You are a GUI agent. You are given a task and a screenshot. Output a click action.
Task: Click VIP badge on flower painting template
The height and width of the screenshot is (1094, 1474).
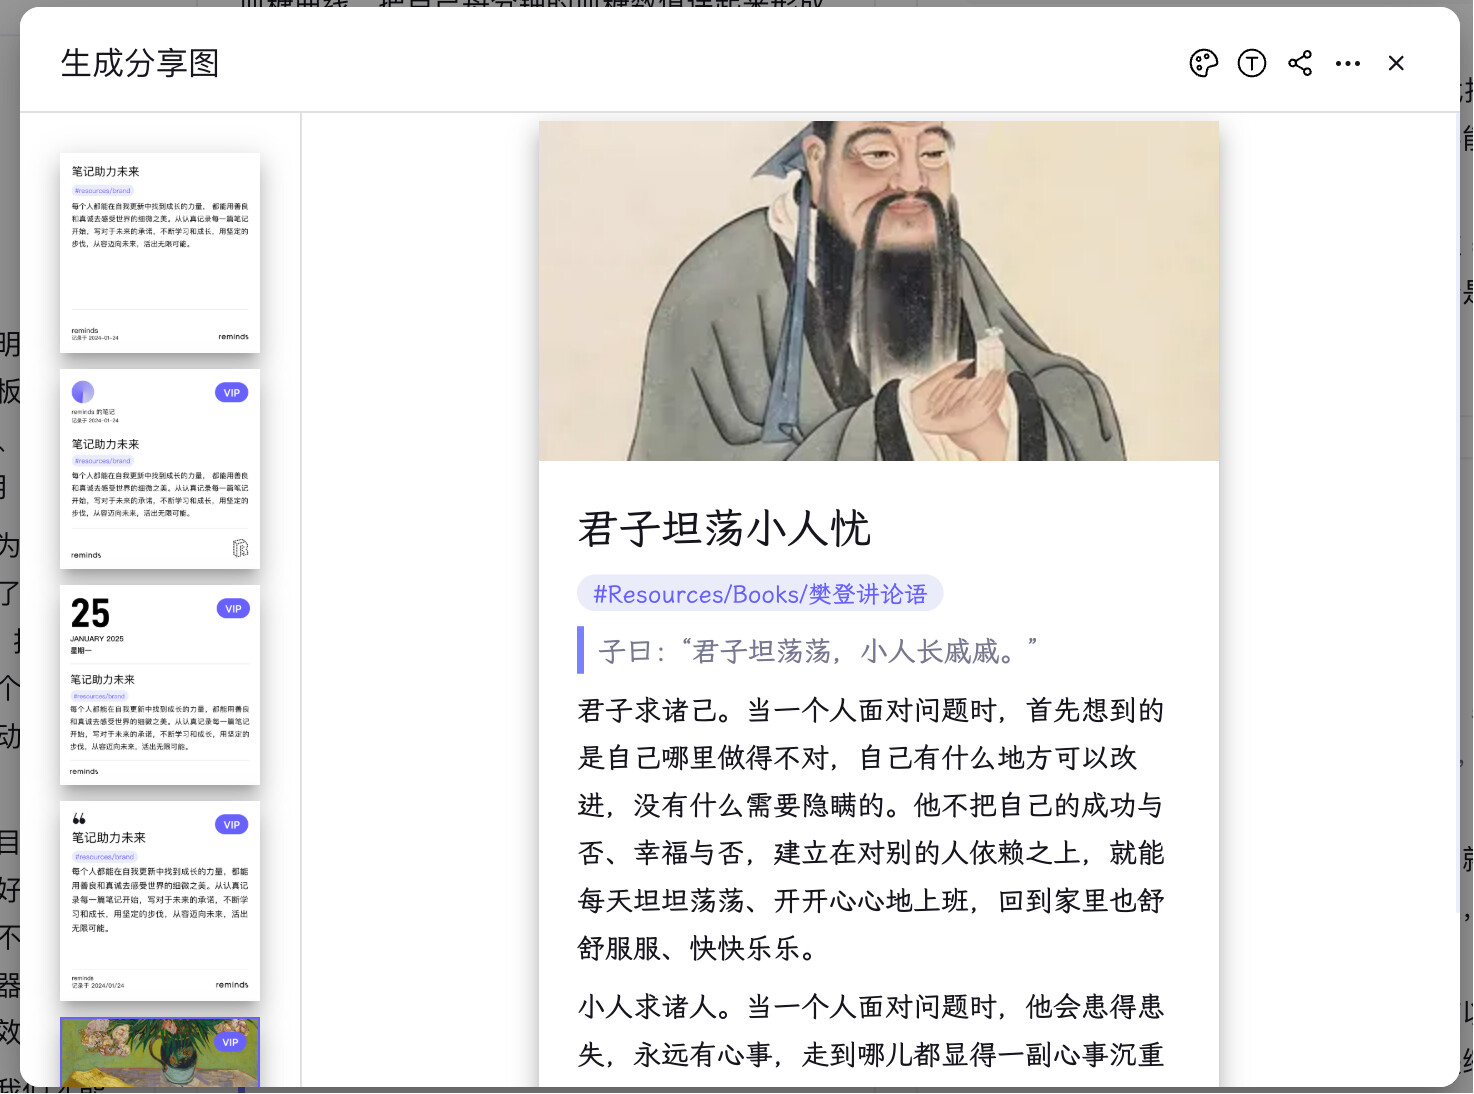point(230,1042)
